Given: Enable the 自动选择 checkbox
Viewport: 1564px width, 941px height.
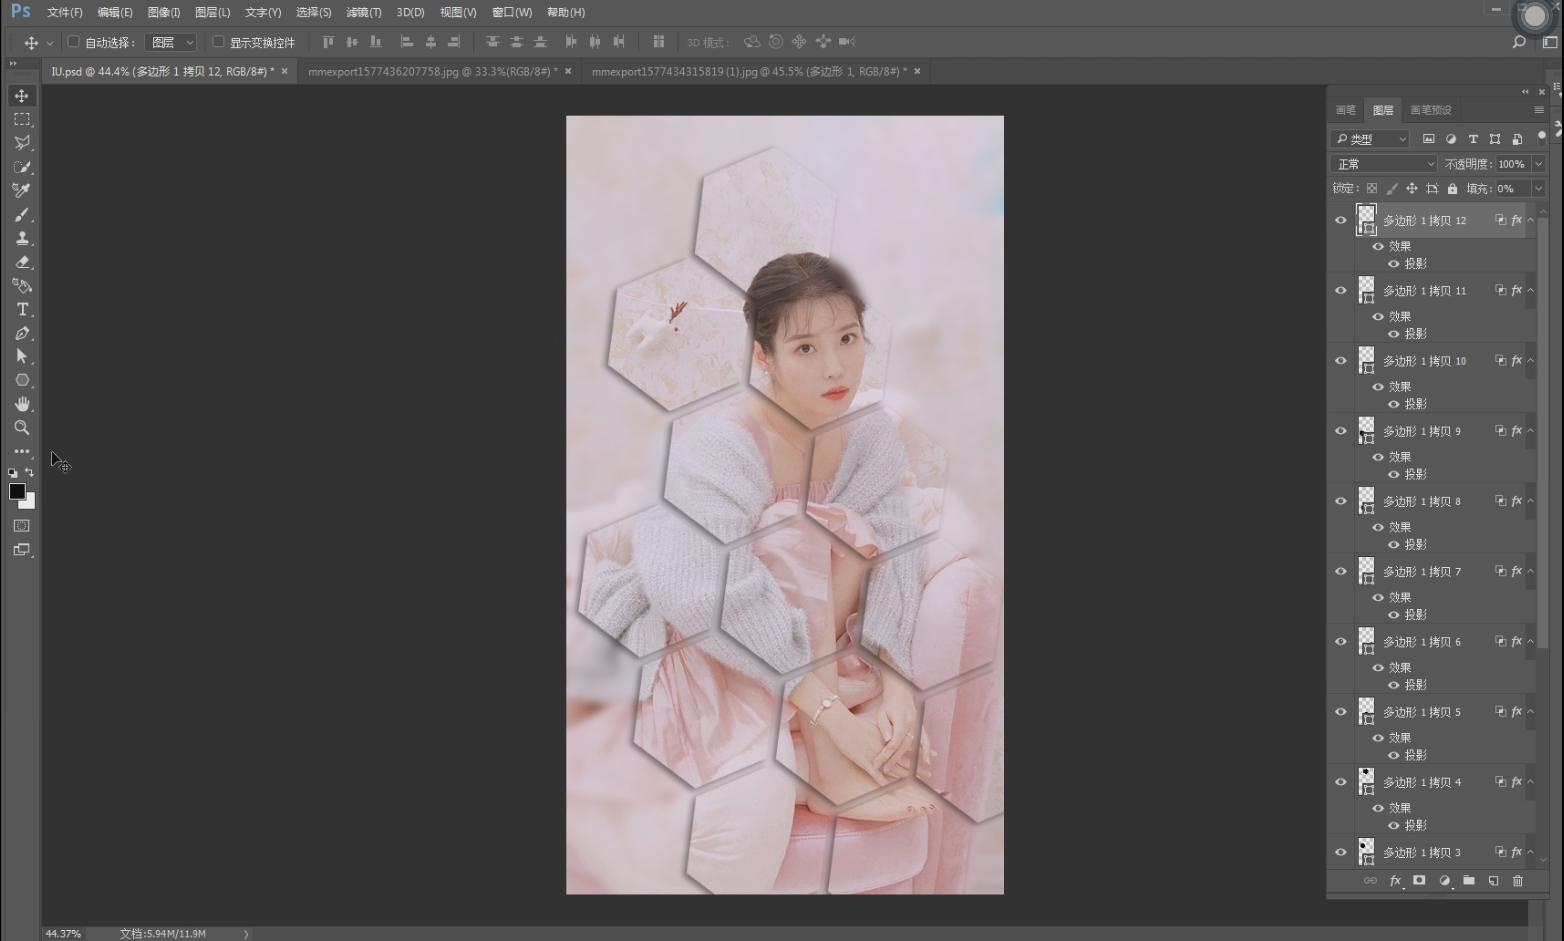Looking at the screenshot, I should (73, 42).
